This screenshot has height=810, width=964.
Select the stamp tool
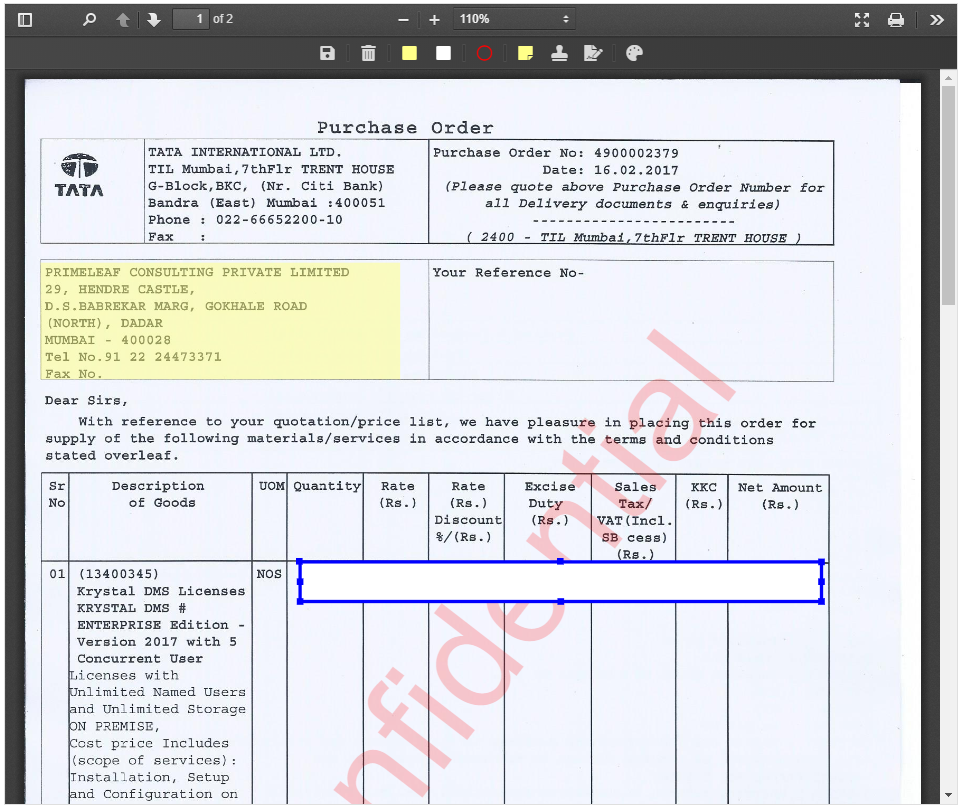[559, 53]
